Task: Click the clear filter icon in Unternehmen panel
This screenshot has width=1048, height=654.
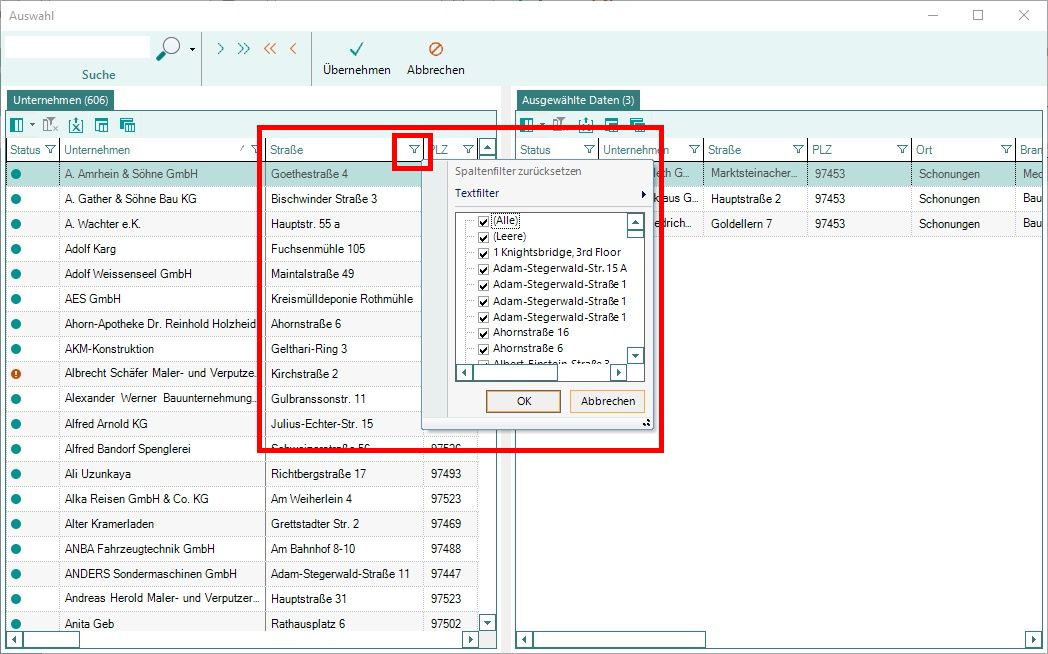Action: [x=50, y=125]
